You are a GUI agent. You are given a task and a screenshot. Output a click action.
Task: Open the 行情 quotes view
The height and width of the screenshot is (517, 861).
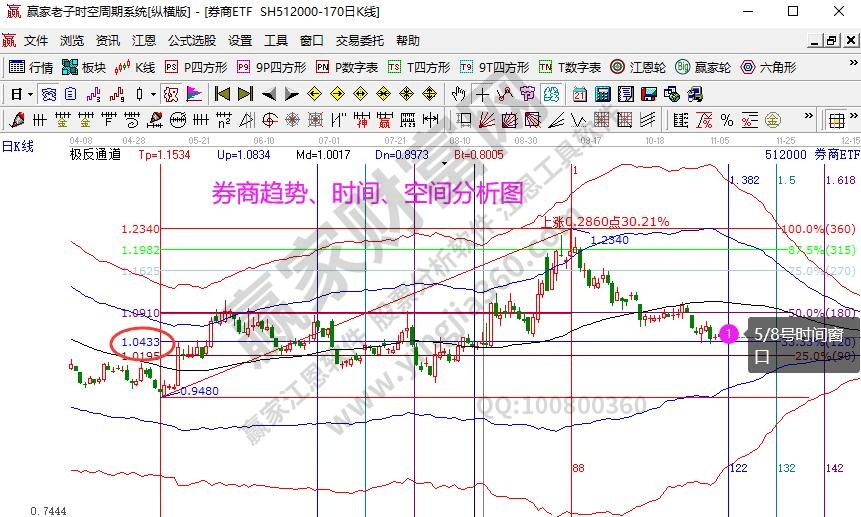31,68
